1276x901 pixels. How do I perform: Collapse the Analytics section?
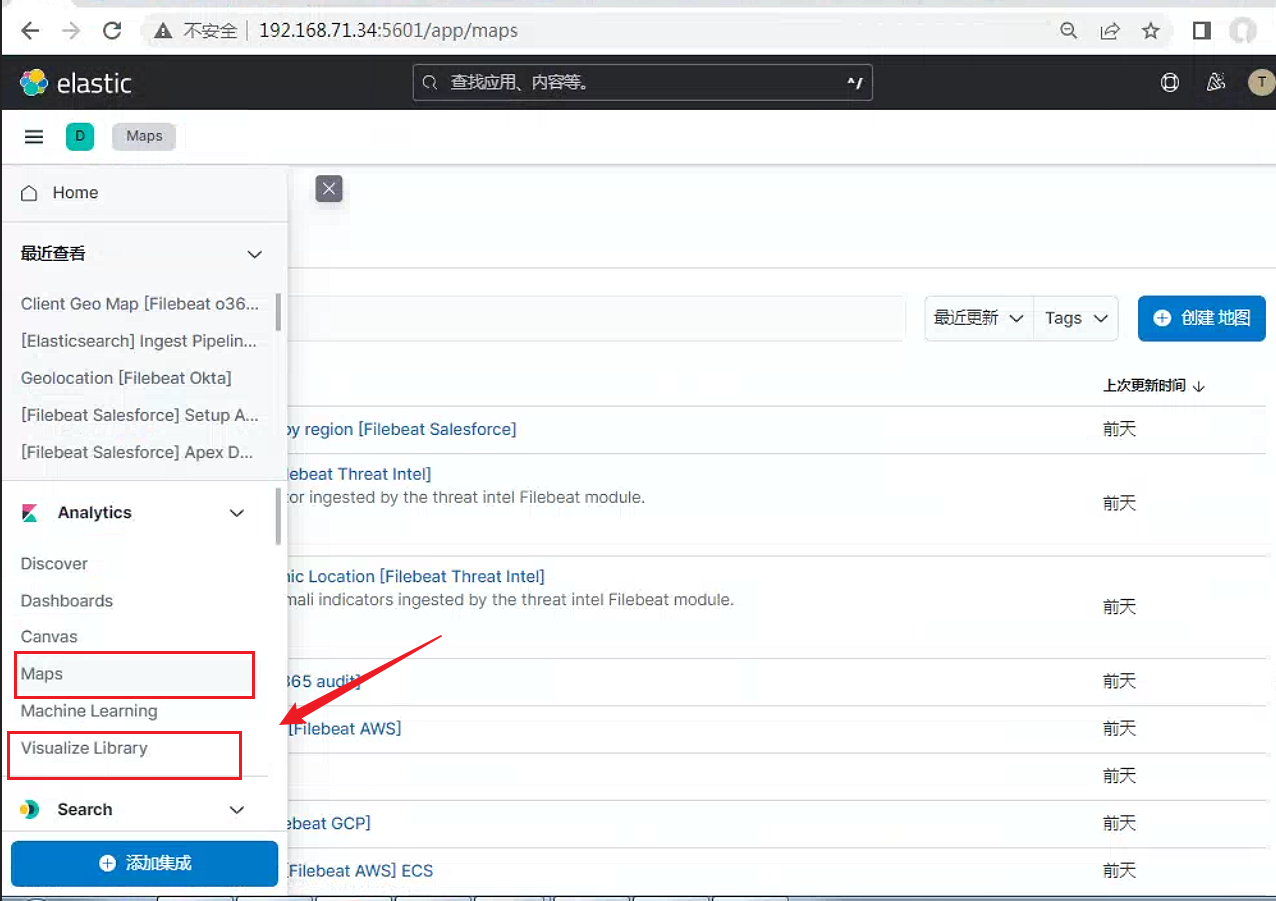[237, 513]
